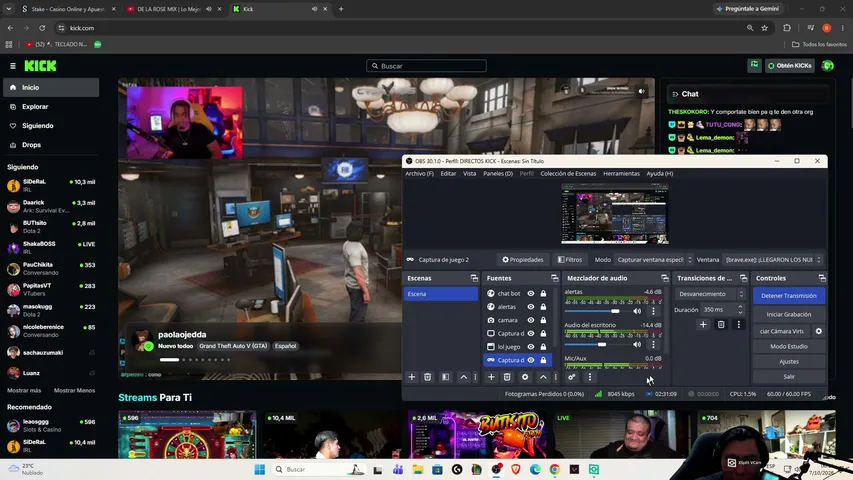
Task: Open Colección de Escenas menu
Action: tap(568, 174)
